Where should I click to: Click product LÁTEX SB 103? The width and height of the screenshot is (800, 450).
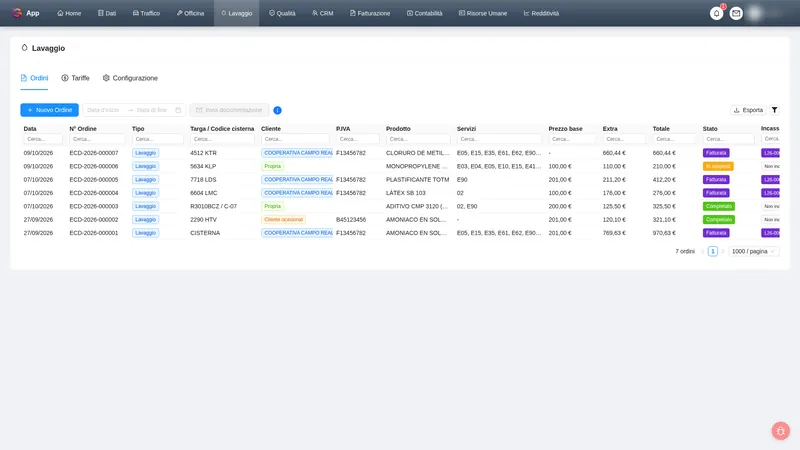click(x=406, y=193)
